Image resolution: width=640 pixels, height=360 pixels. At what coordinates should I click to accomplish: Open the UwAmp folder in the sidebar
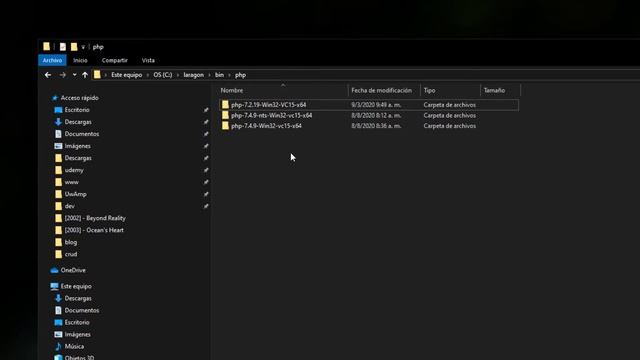point(76,194)
